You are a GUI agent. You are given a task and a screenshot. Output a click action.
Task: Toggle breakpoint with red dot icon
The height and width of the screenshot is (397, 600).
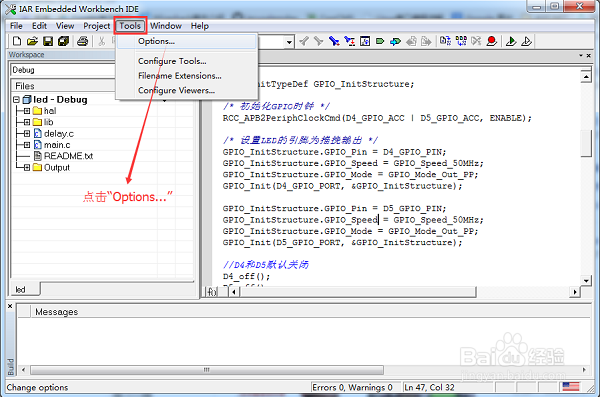pos(492,41)
